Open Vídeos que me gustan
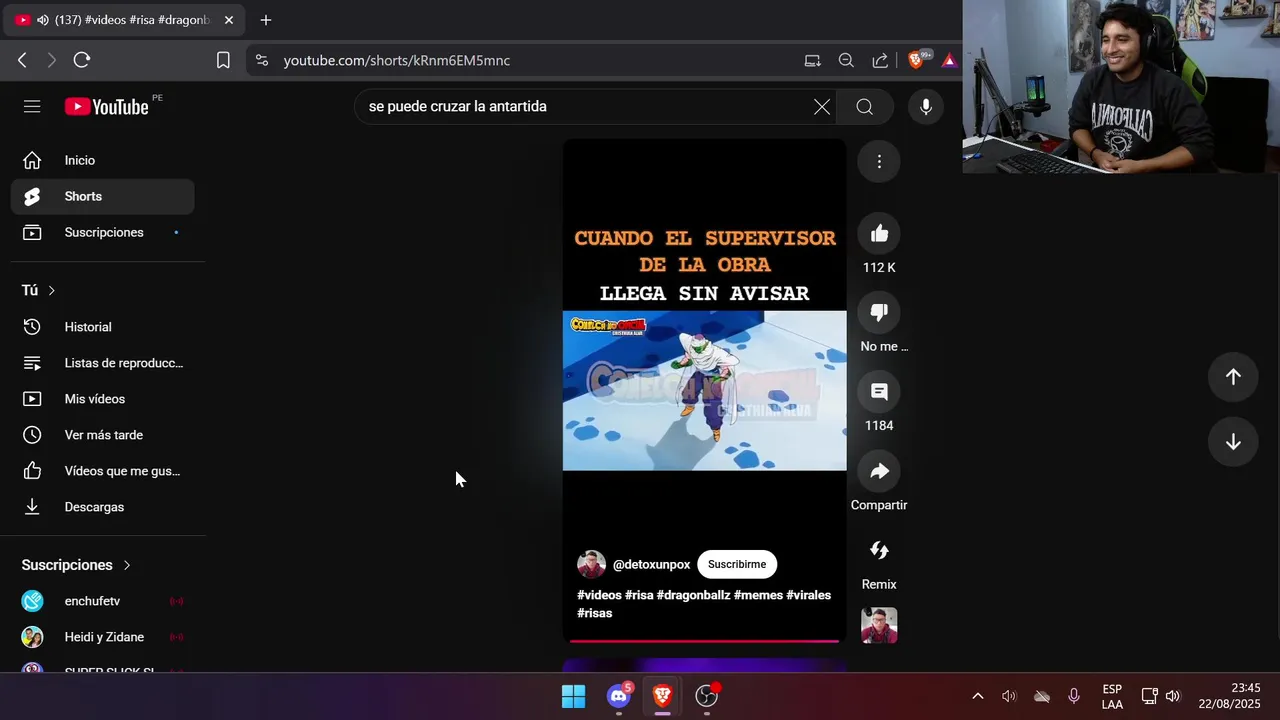This screenshot has width=1280, height=720. 103,471
